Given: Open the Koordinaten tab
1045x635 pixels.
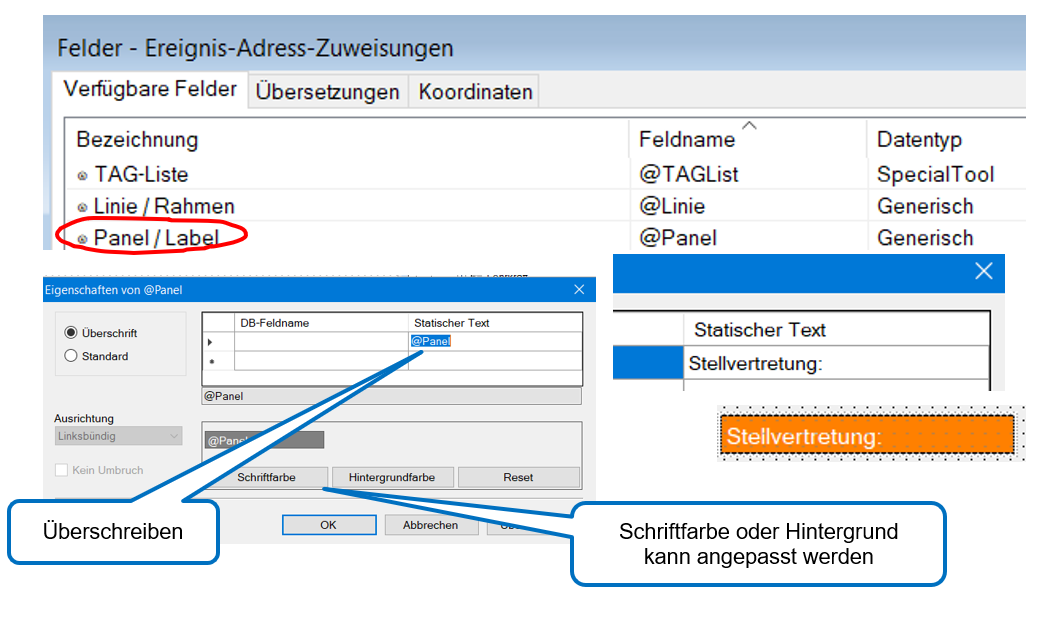Looking at the screenshot, I should 475,91.
